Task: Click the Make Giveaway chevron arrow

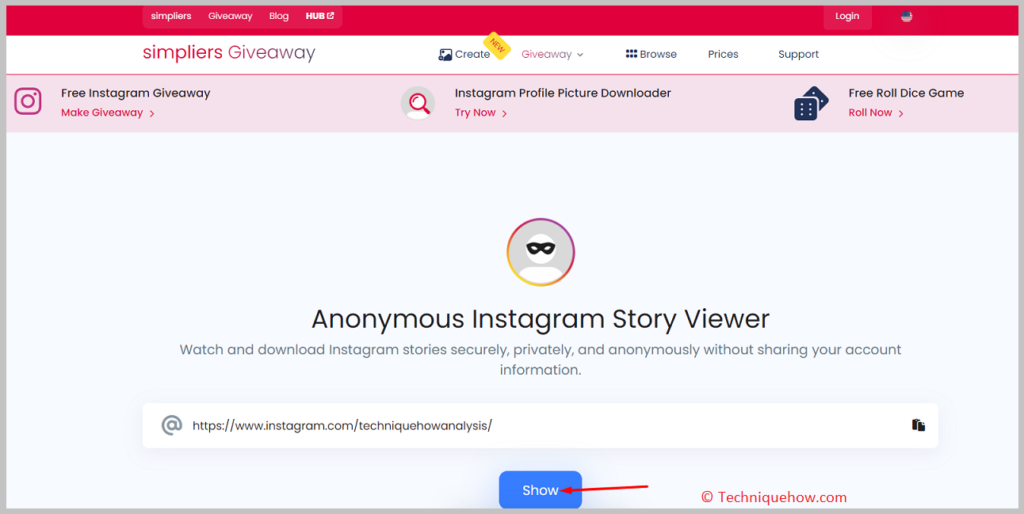Action: click(x=152, y=114)
